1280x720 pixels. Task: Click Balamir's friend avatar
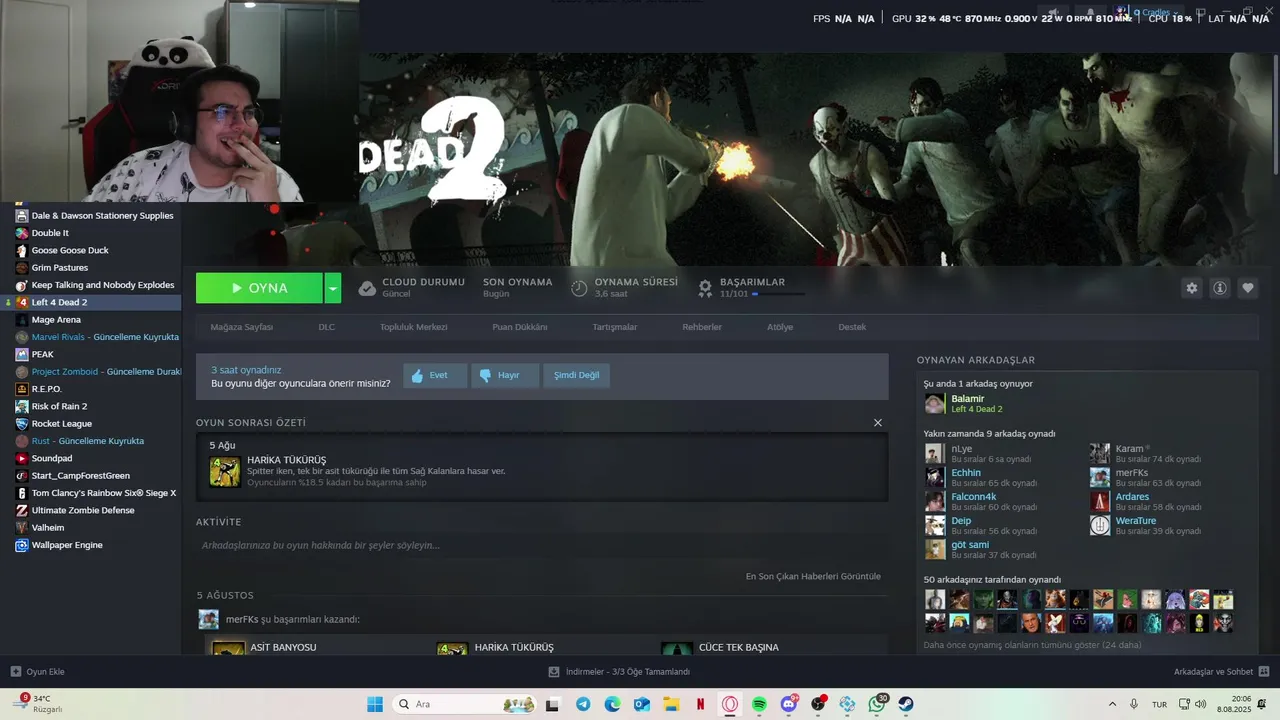click(x=934, y=404)
